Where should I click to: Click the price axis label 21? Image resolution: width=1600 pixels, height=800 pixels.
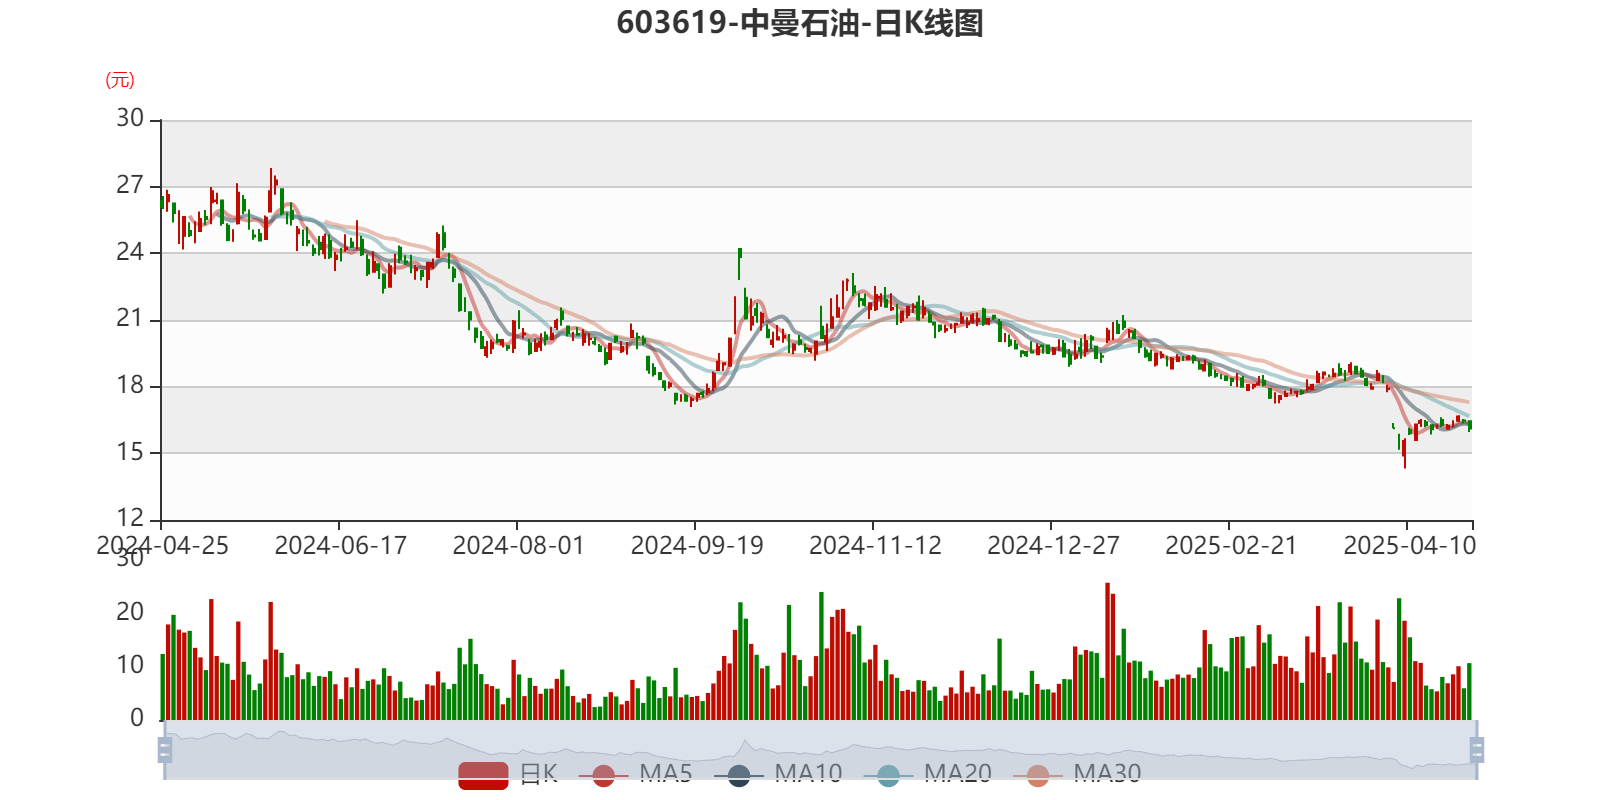[x=130, y=318]
